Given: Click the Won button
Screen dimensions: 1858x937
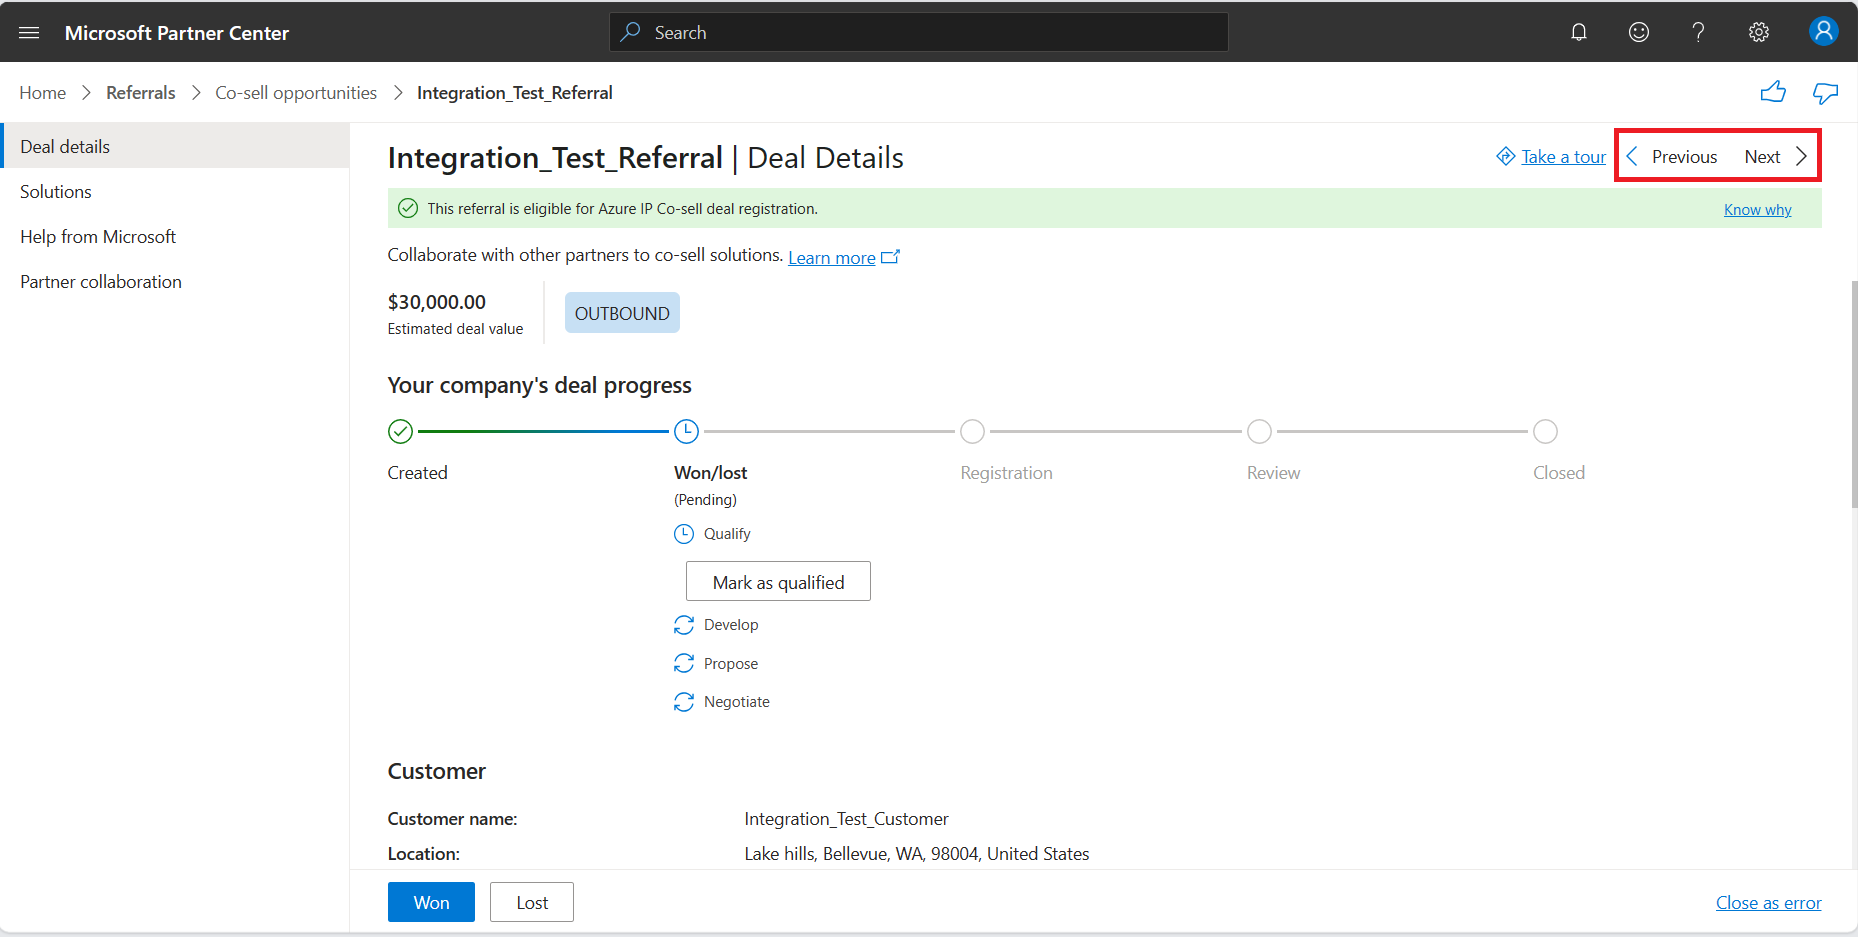Looking at the screenshot, I should 431,902.
